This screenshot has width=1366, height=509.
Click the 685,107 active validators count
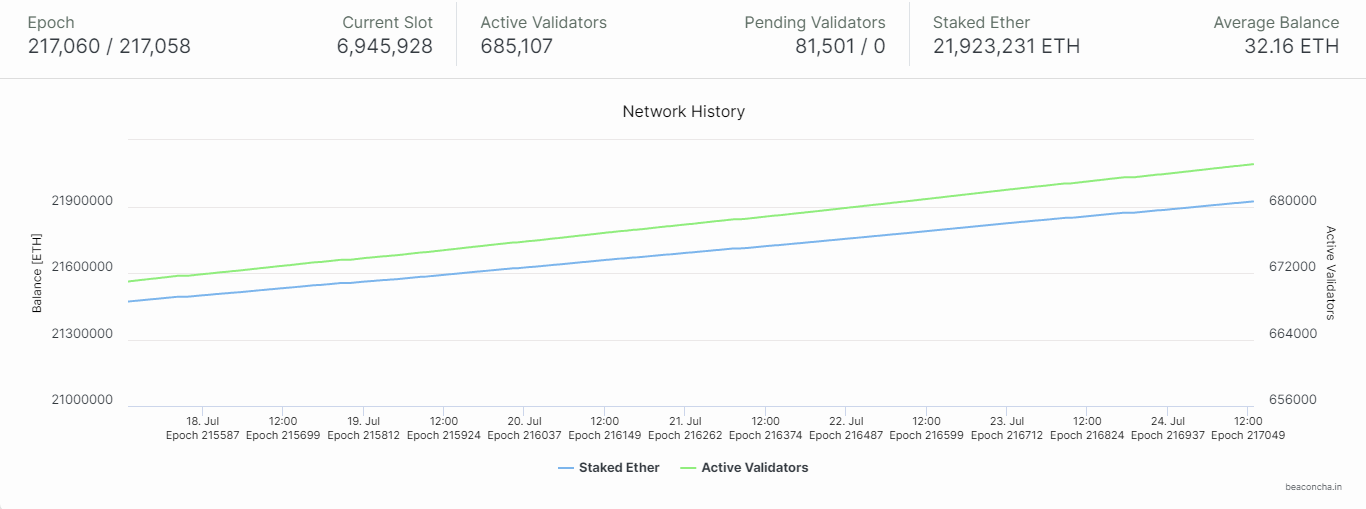[517, 46]
